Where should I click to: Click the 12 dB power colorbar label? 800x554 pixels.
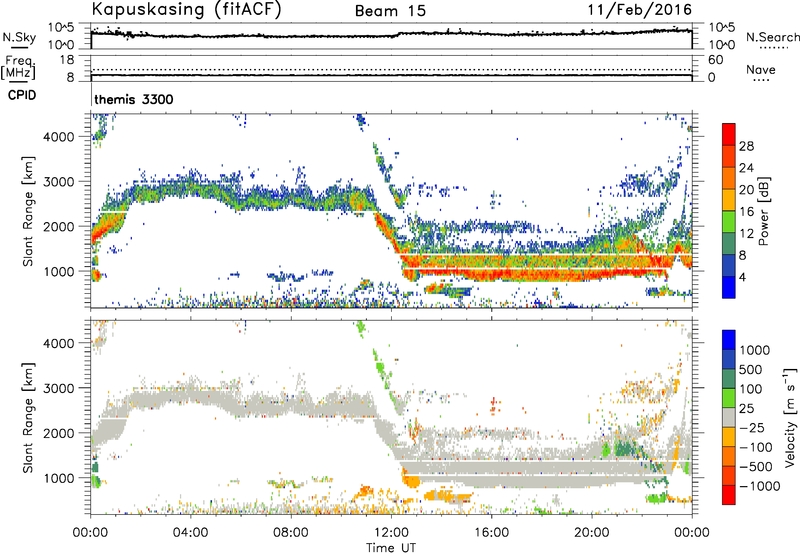(746, 234)
